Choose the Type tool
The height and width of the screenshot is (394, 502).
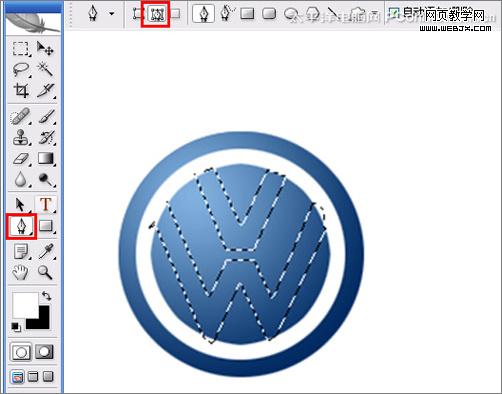[x=46, y=204]
